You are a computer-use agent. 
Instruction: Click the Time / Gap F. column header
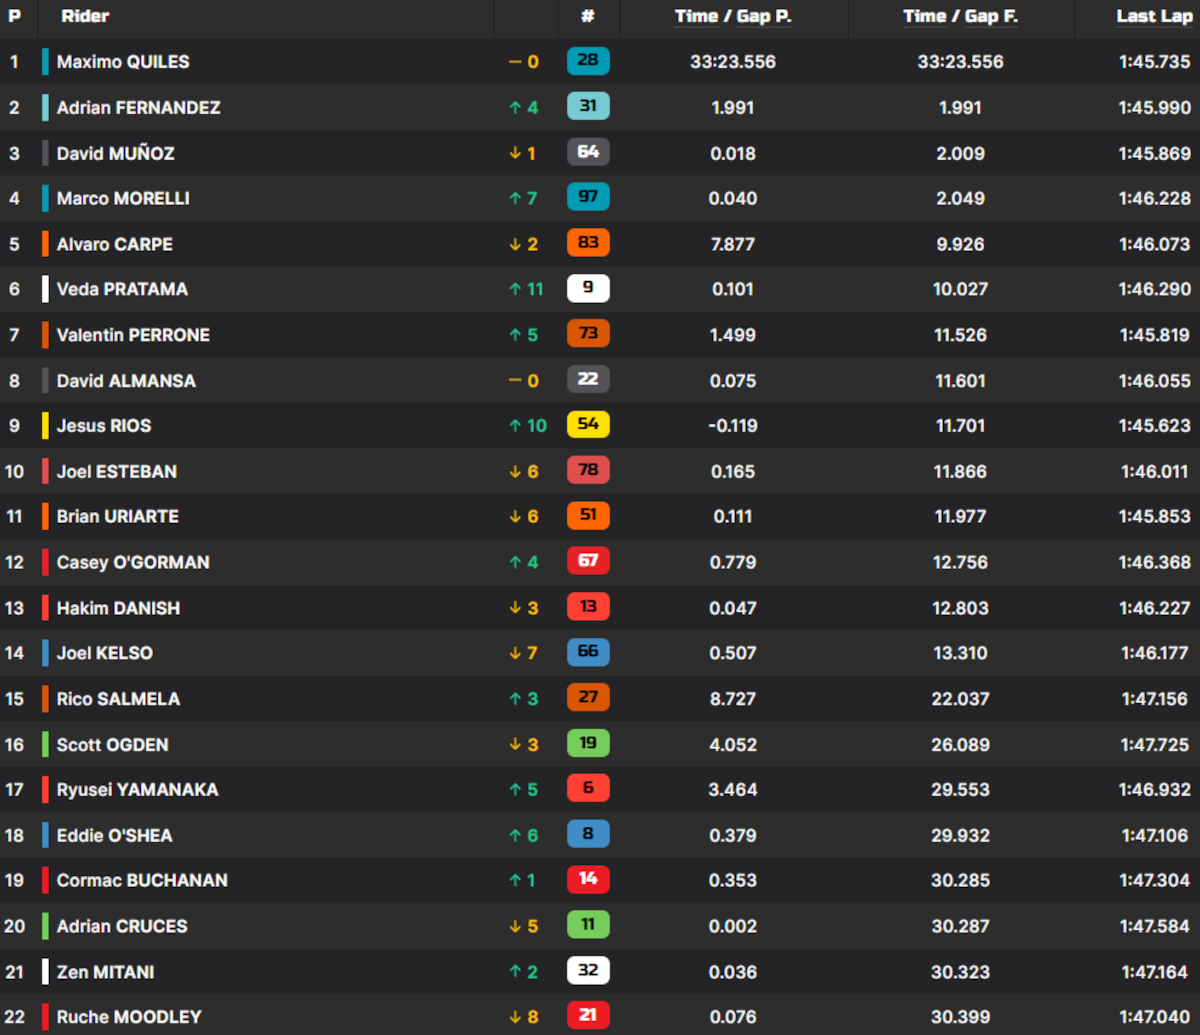point(960,16)
